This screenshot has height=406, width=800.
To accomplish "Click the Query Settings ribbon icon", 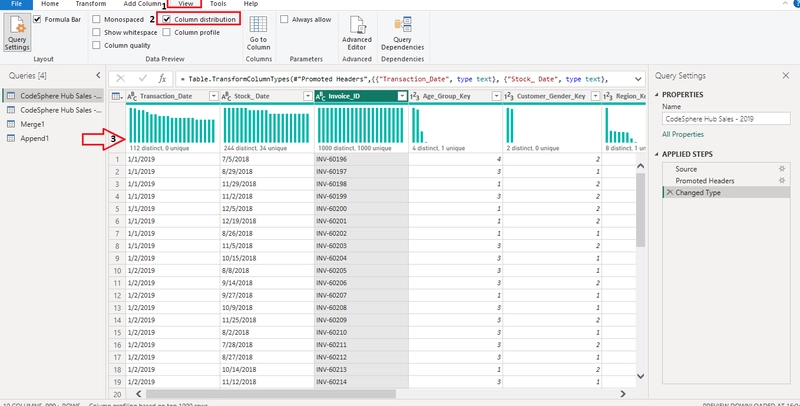I will pos(17,33).
